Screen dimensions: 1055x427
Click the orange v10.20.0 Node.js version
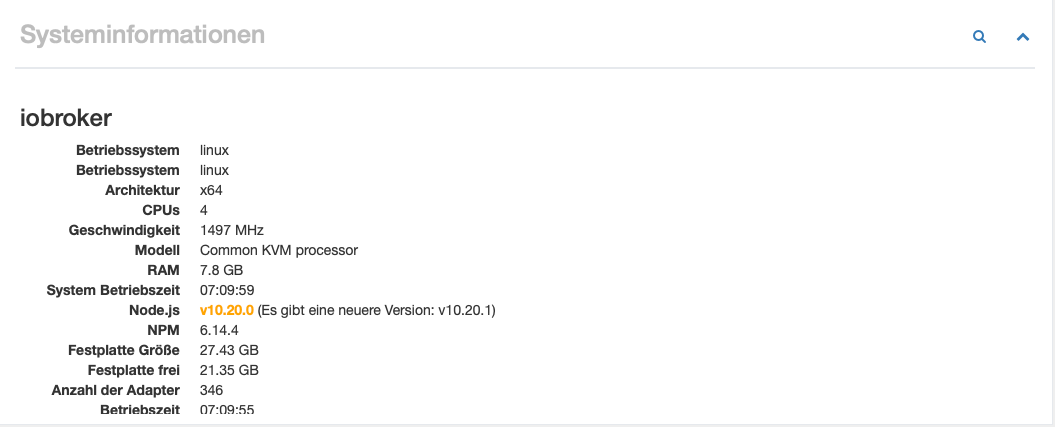(x=227, y=311)
